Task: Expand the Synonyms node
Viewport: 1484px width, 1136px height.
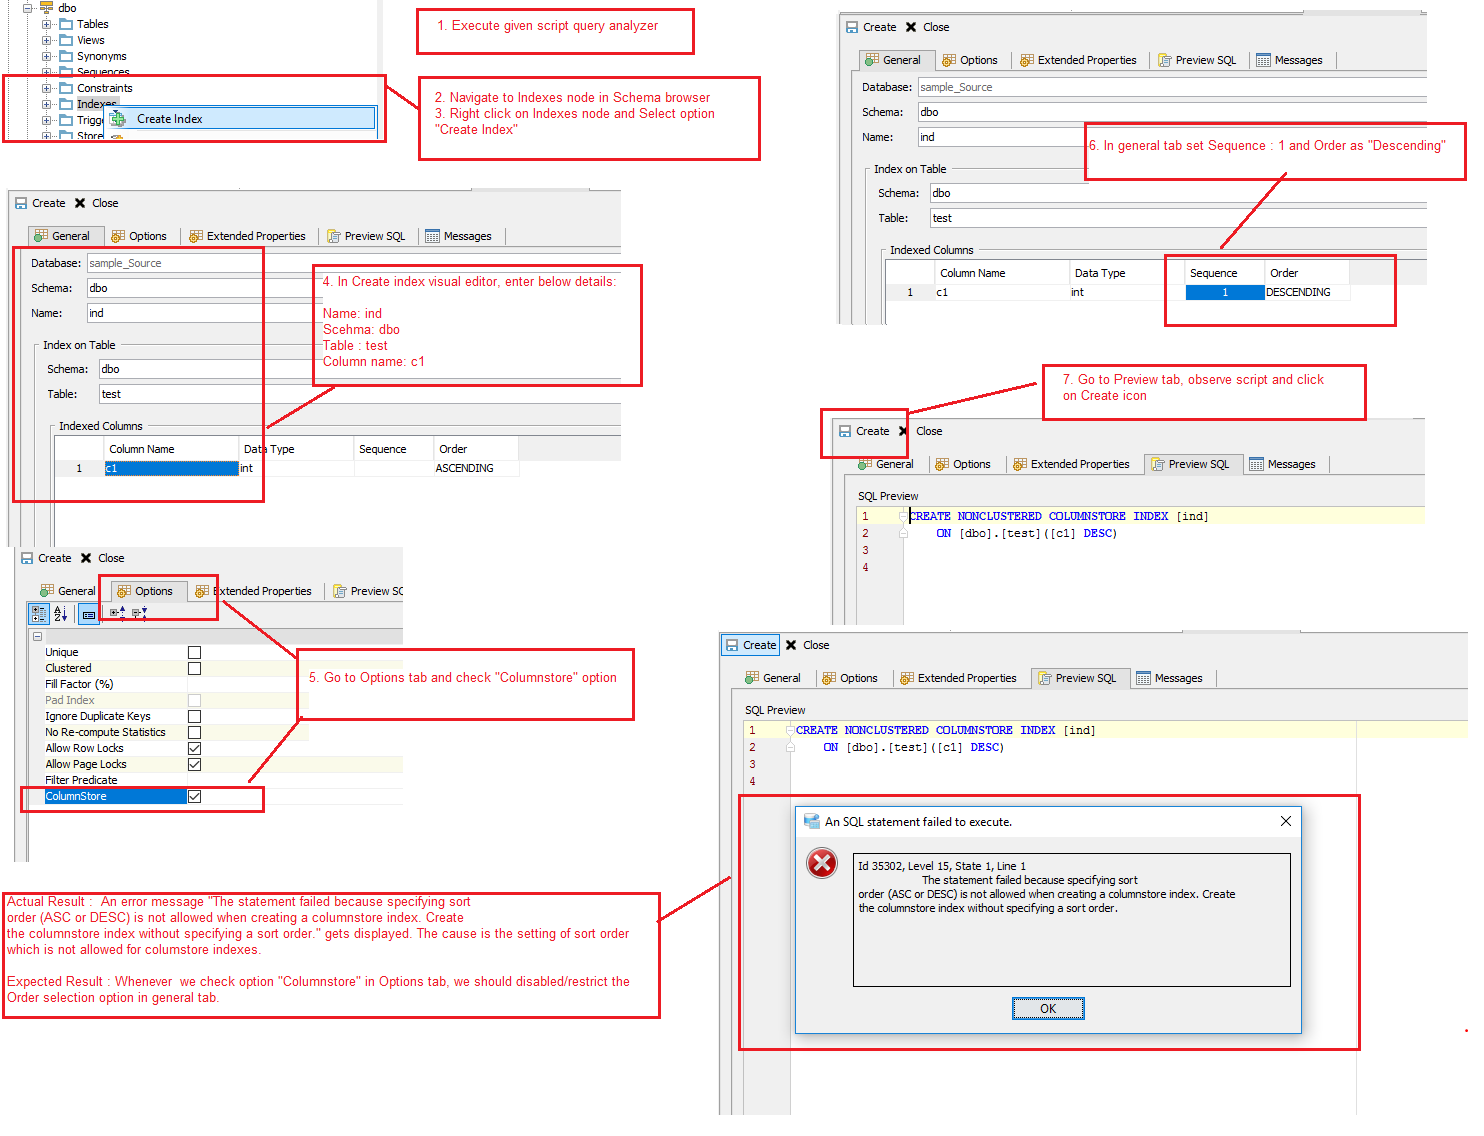Action: click(46, 56)
